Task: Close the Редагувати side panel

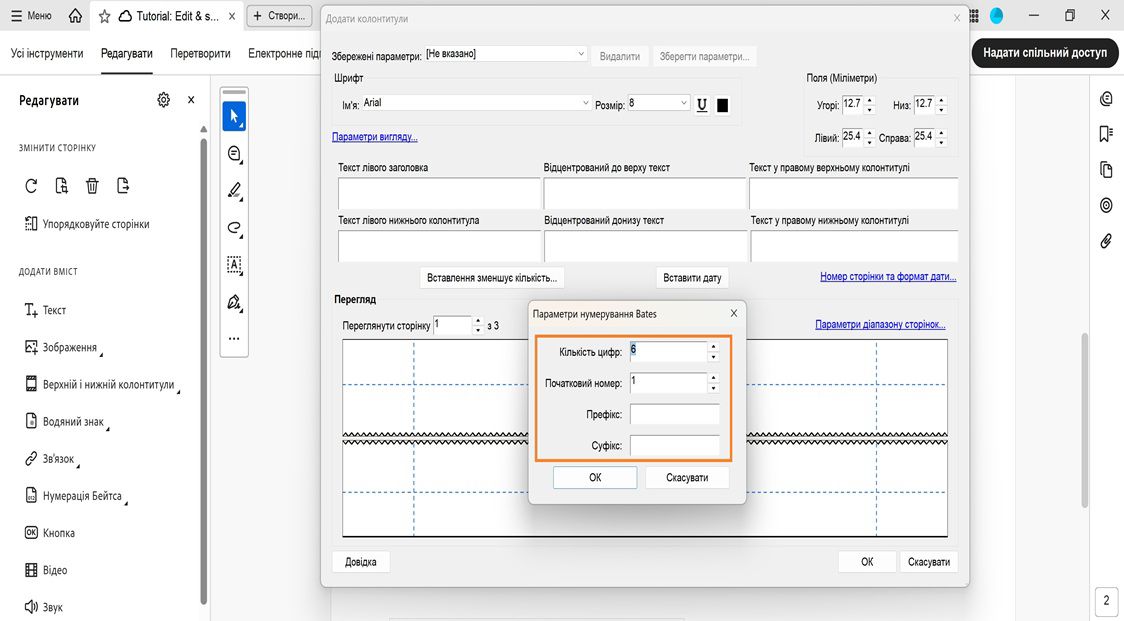Action: coord(191,100)
